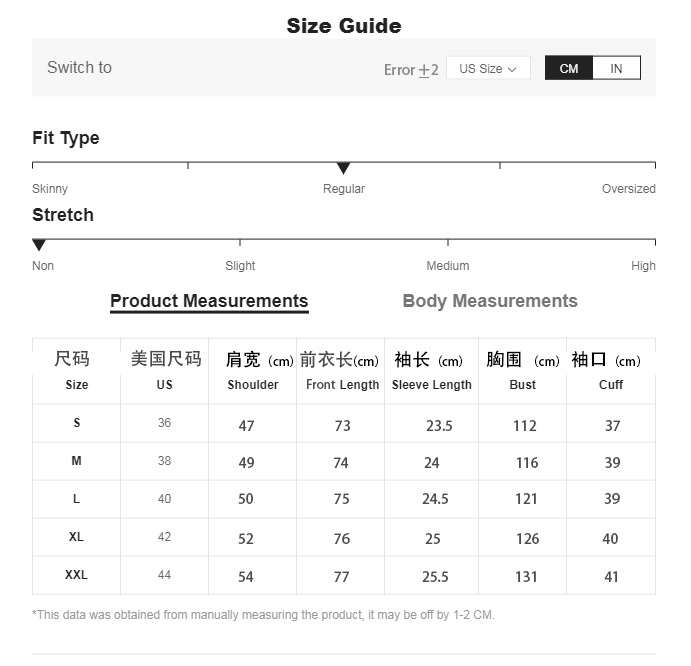
Task: Click the Skinny fit label
Action: coord(50,189)
